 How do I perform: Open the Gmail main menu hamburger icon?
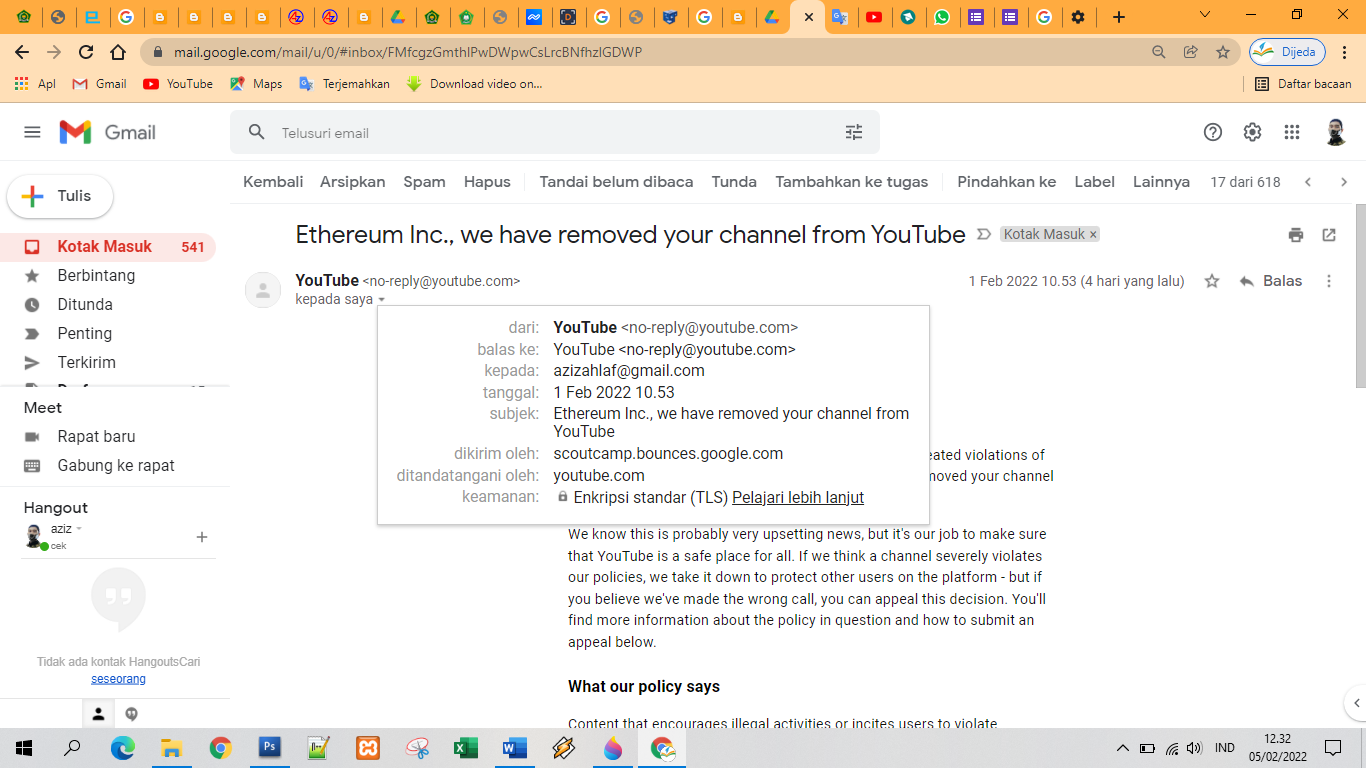32,132
